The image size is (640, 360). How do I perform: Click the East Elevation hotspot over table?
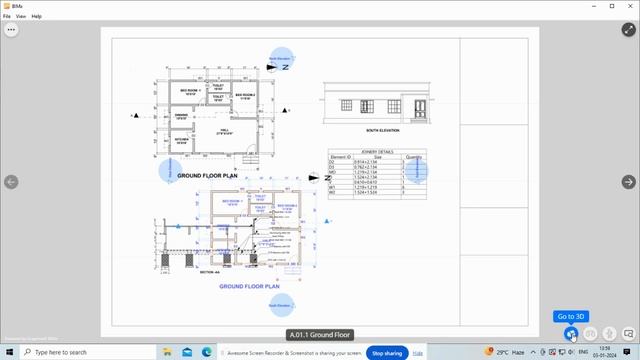coord(417,170)
